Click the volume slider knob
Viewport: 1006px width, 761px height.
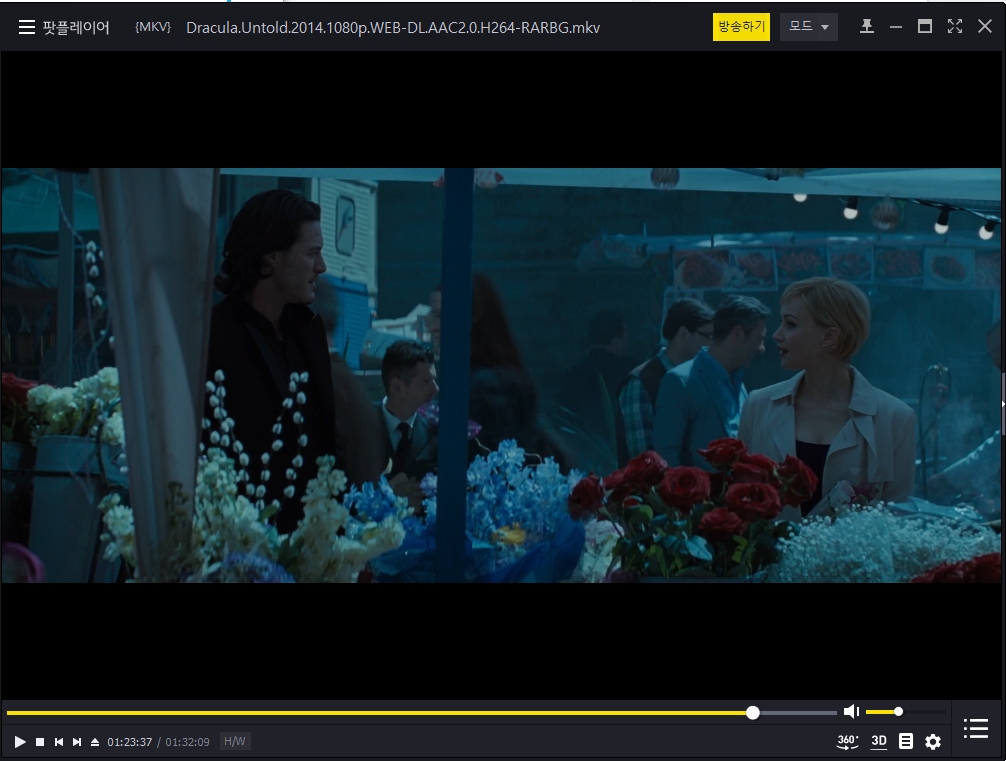point(898,712)
